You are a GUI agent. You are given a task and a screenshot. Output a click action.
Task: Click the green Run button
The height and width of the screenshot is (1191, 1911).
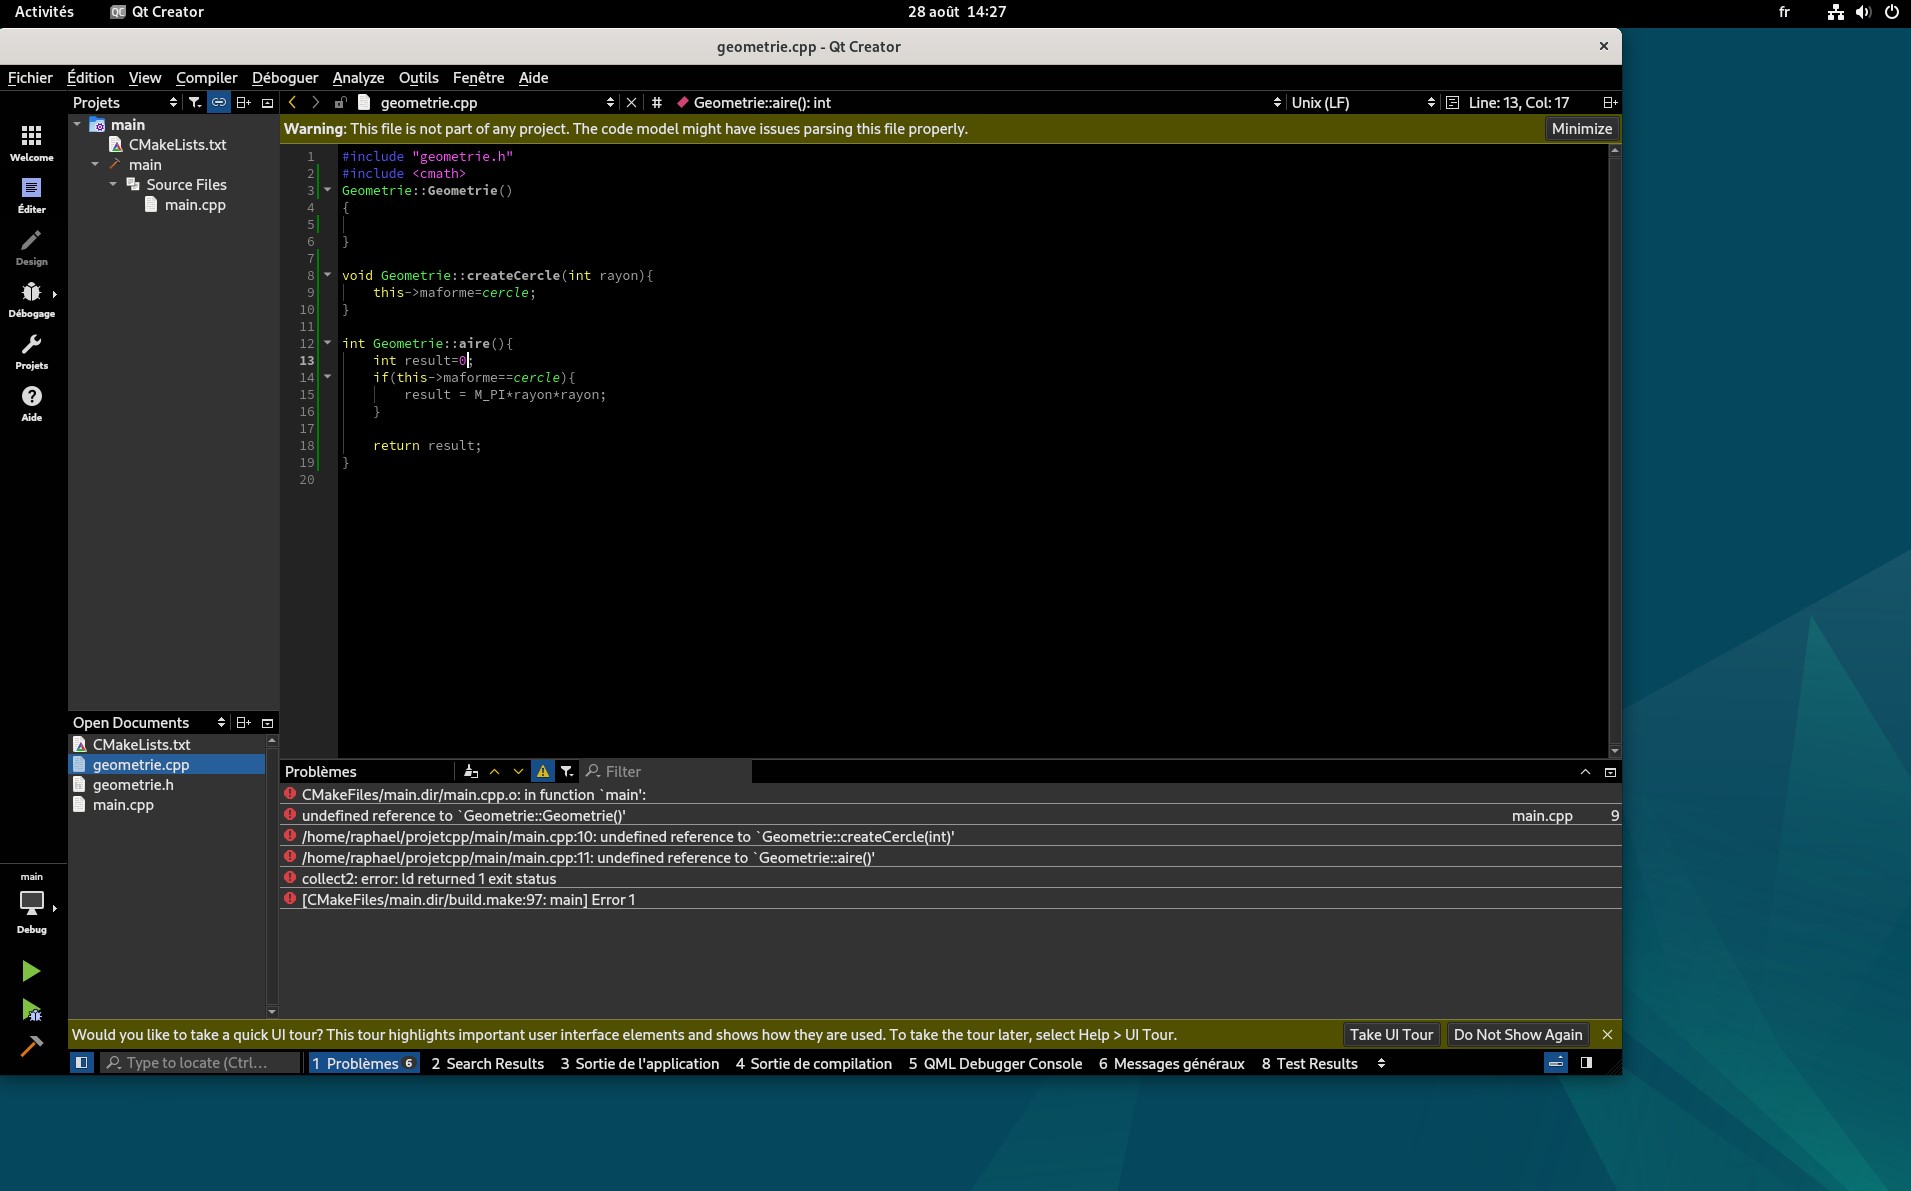pos(31,971)
